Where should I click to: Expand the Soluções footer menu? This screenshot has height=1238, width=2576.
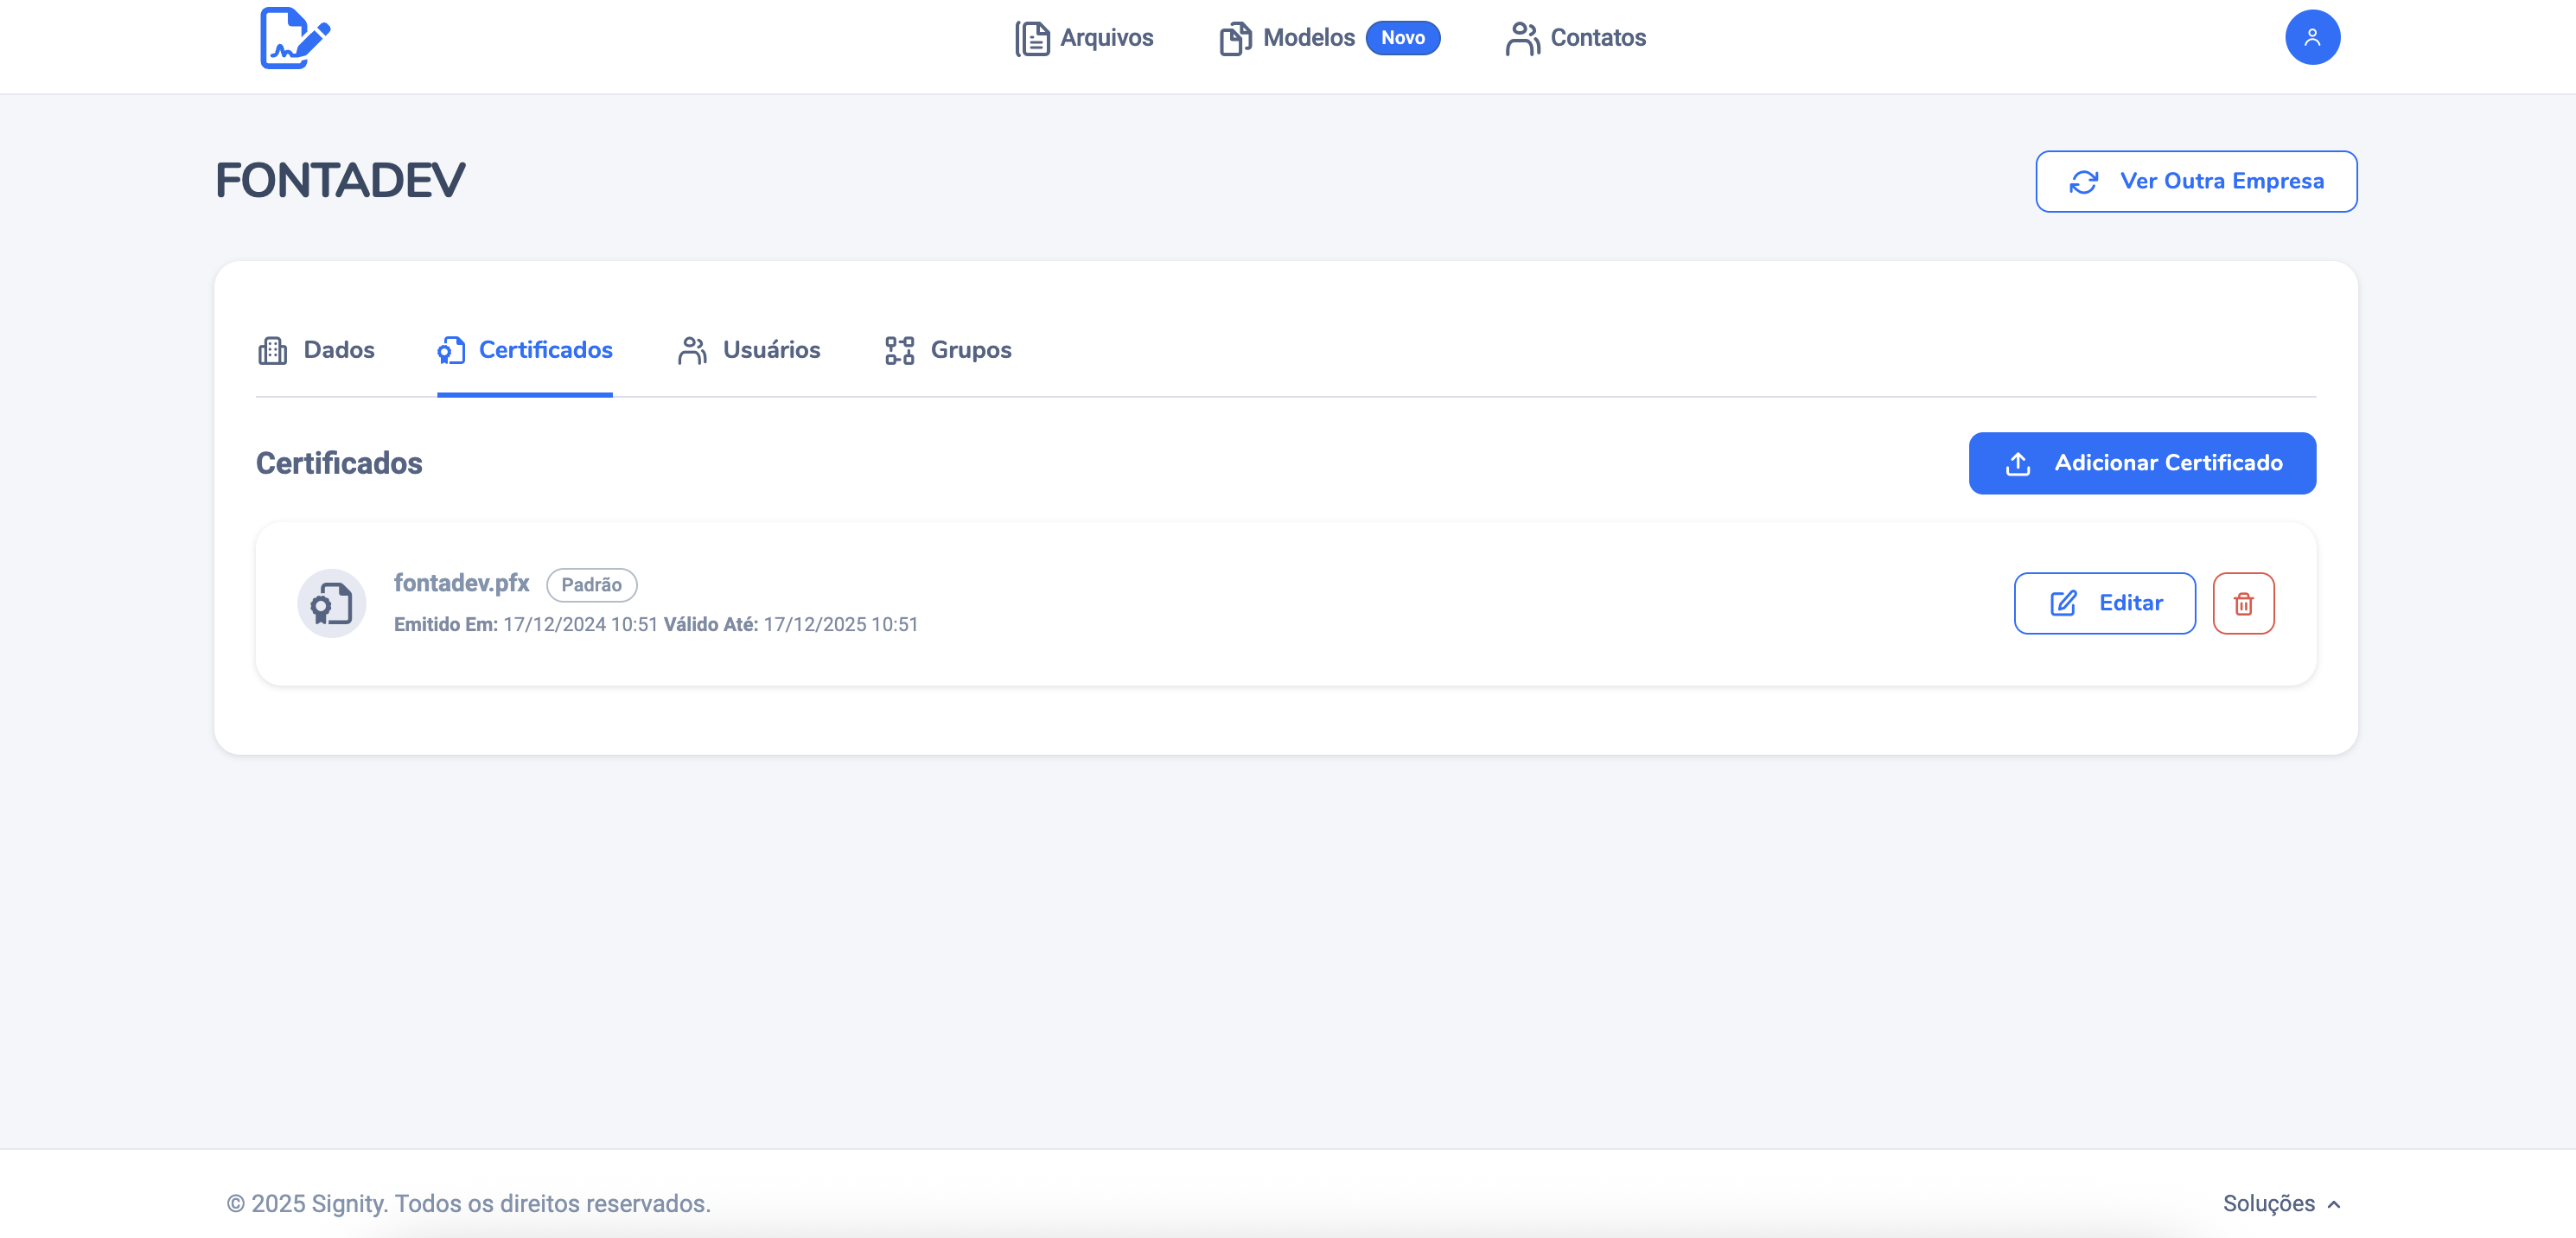[x=2281, y=1203]
